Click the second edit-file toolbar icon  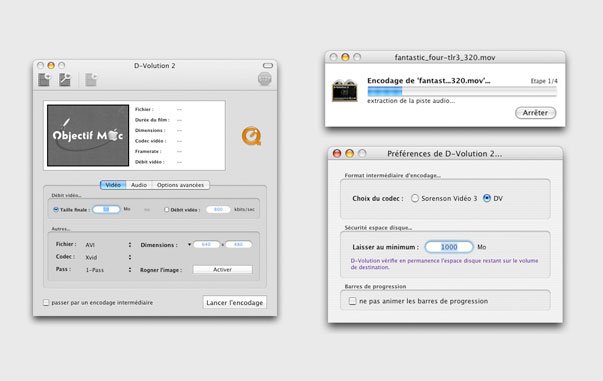[x=65, y=80]
